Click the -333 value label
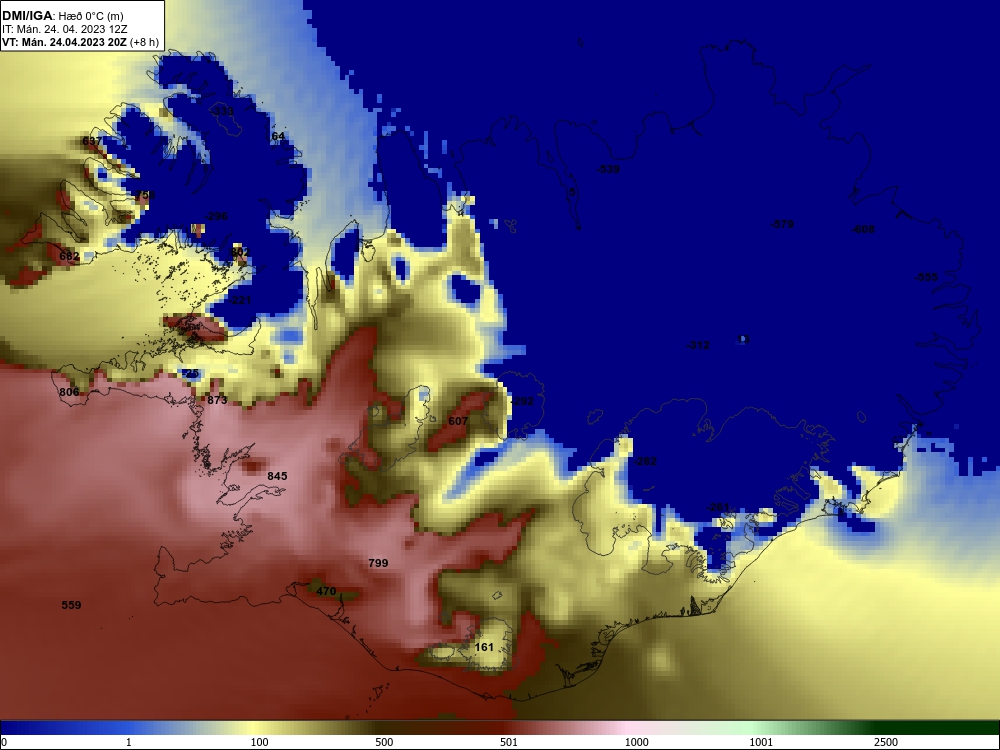The width and height of the screenshot is (1000, 750). [222, 112]
